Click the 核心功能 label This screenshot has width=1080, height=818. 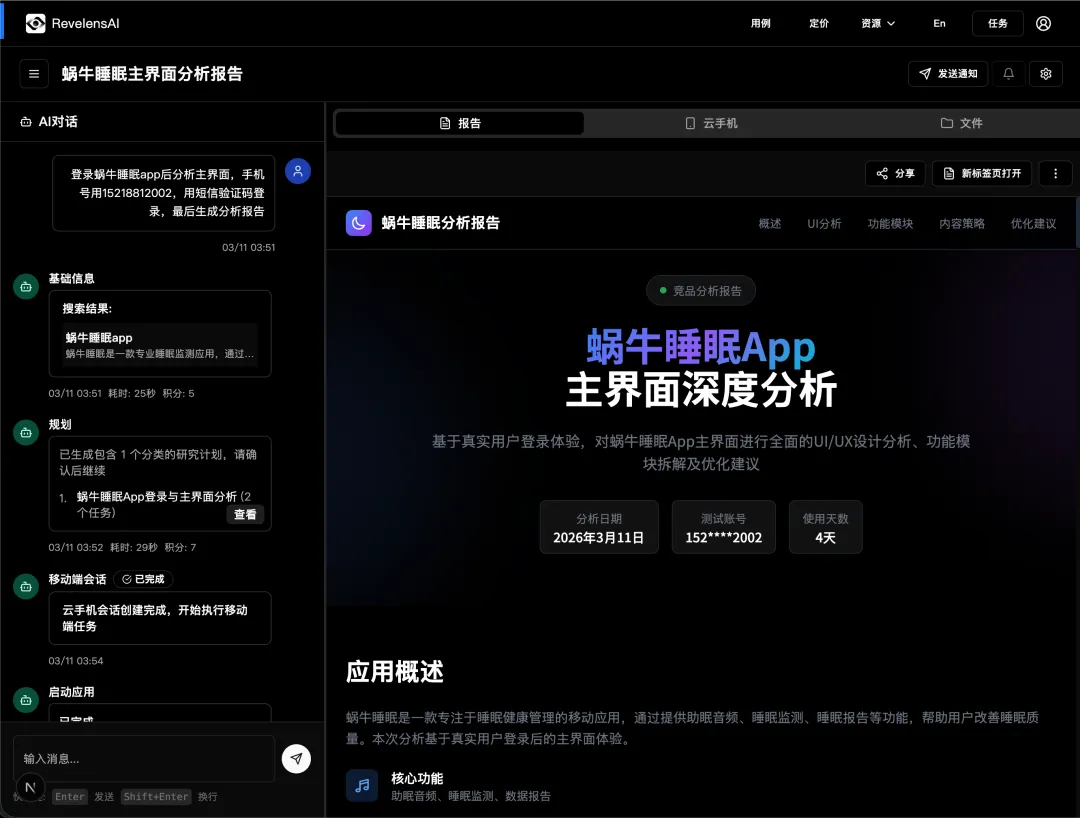point(417,779)
